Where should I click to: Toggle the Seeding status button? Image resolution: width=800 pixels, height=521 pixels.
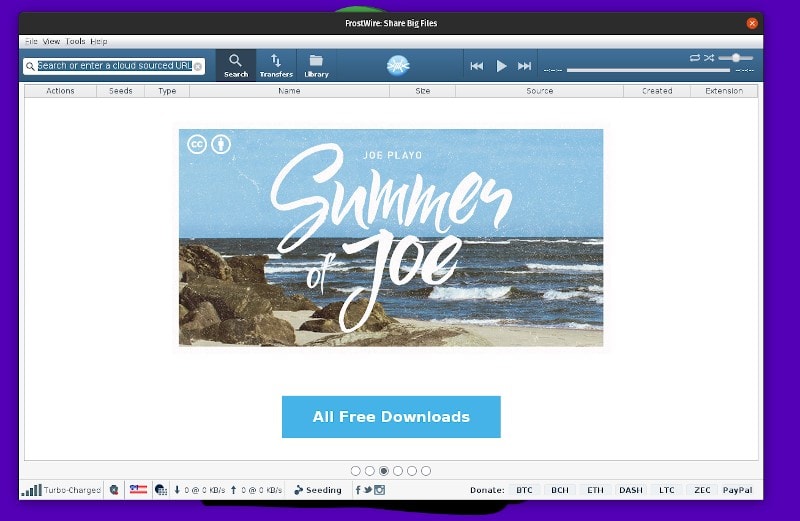[x=317, y=490]
